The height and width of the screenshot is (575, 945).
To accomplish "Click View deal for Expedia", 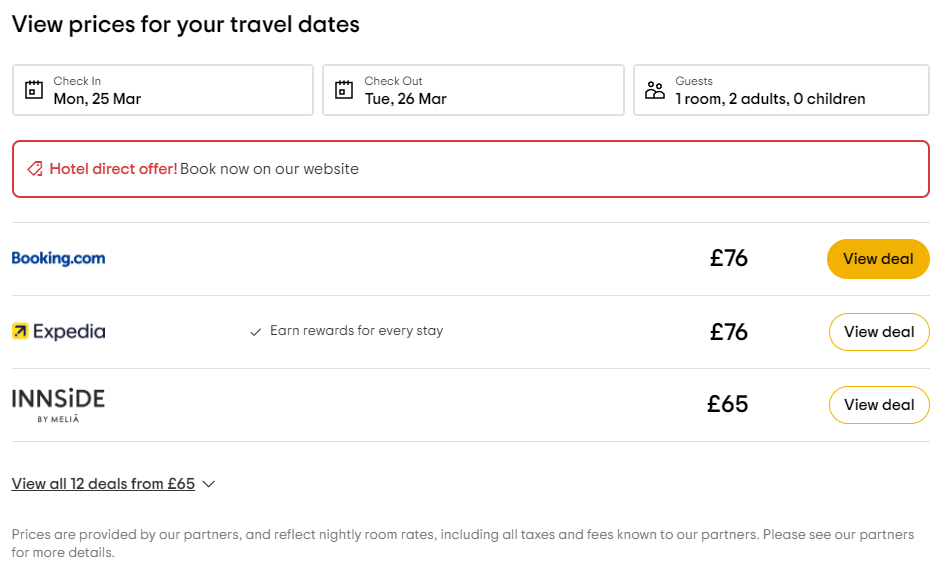I will [x=878, y=332].
